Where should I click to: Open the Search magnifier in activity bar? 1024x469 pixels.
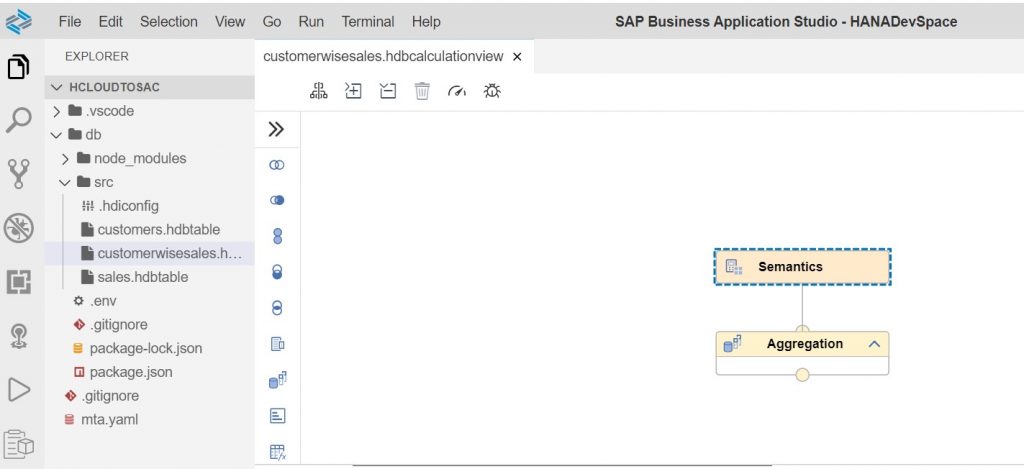(x=19, y=120)
